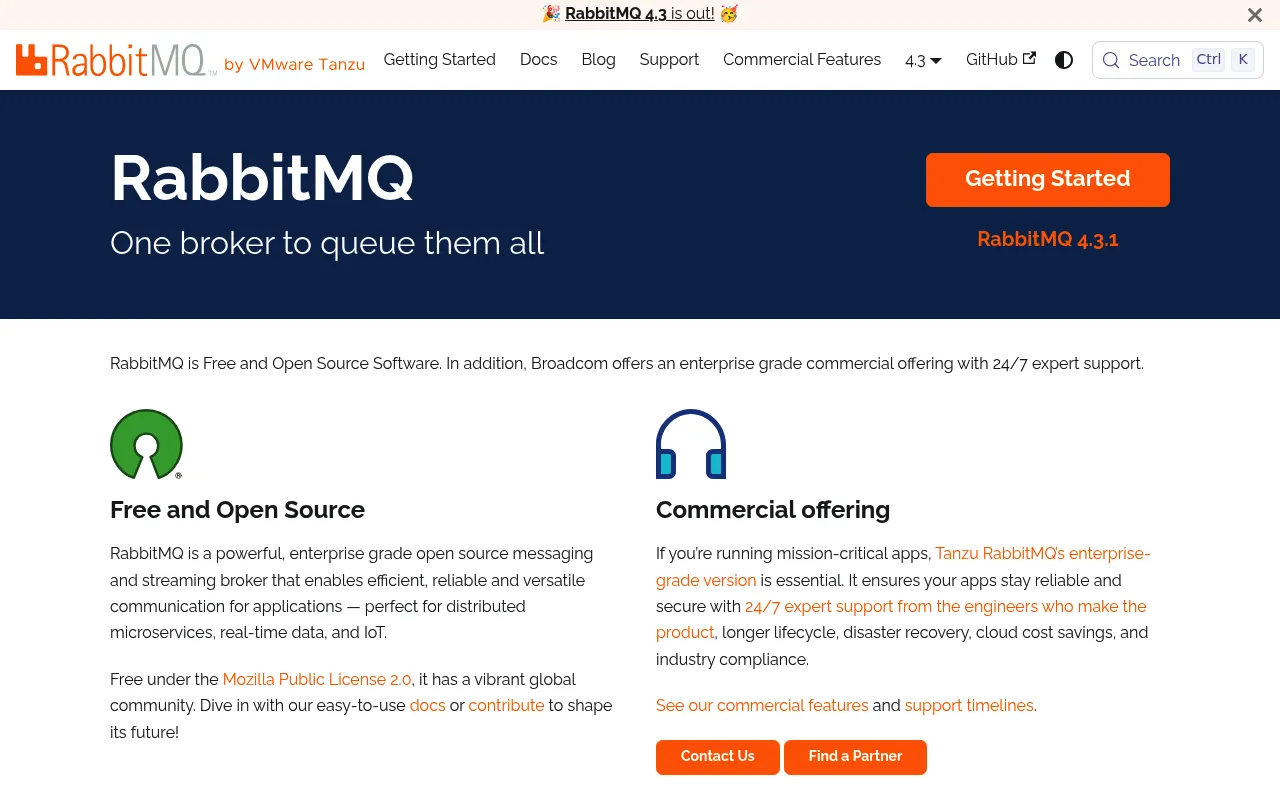Click the blue headphones support icon
1280x800 pixels.
pos(691,444)
